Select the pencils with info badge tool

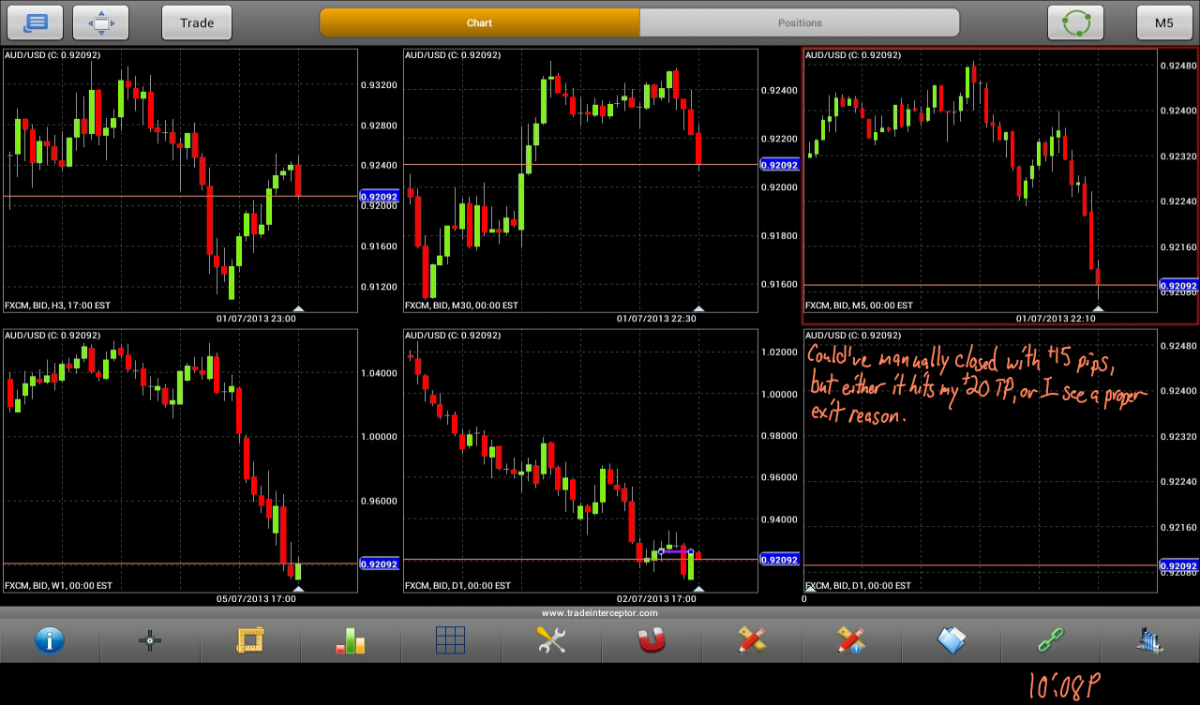pyautogui.click(x=851, y=640)
